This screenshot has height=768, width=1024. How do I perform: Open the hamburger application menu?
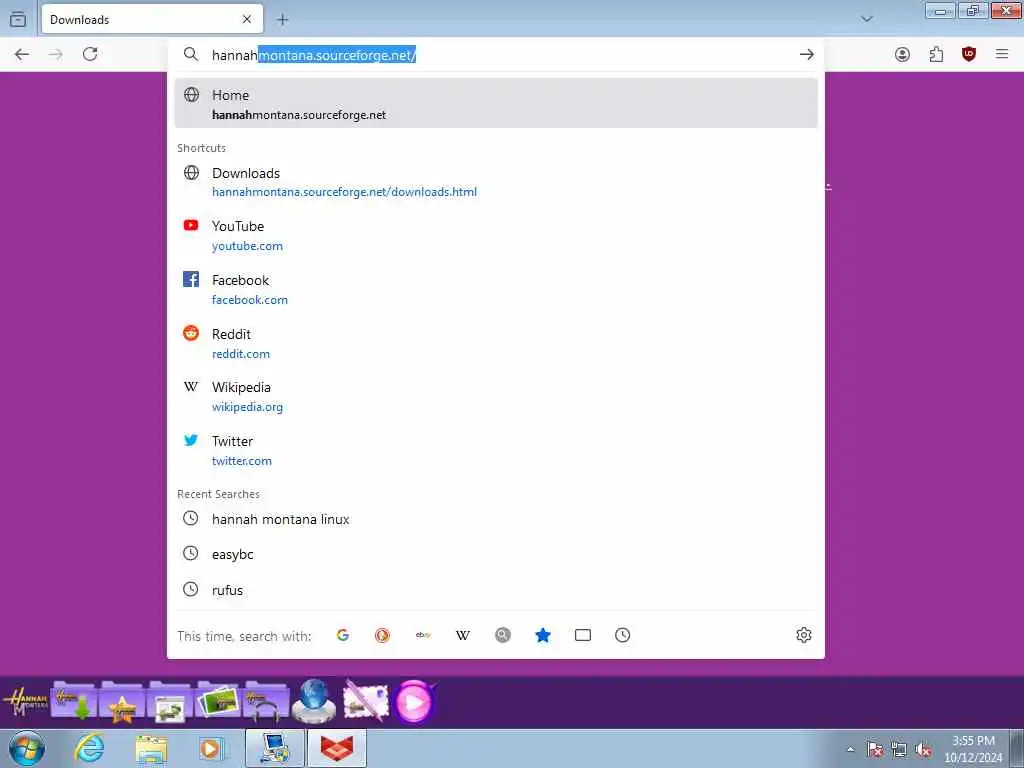coord(1002,54)
